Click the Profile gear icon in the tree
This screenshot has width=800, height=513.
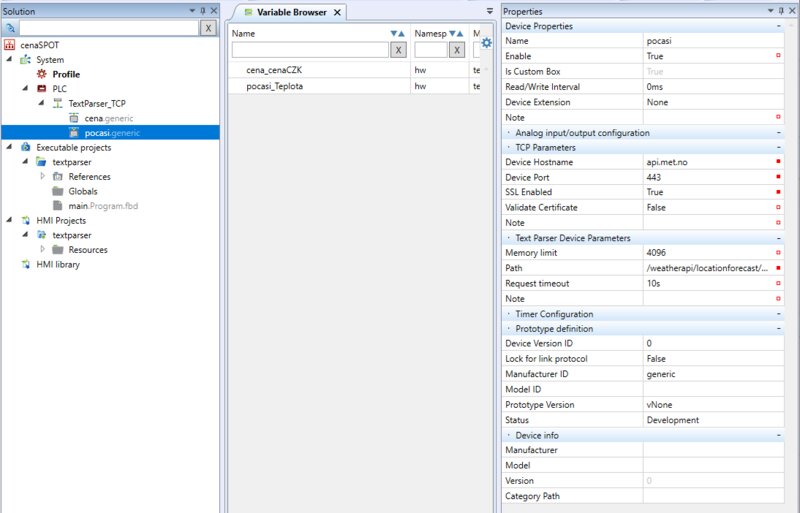pyautogui.click(x=42, y=74)
